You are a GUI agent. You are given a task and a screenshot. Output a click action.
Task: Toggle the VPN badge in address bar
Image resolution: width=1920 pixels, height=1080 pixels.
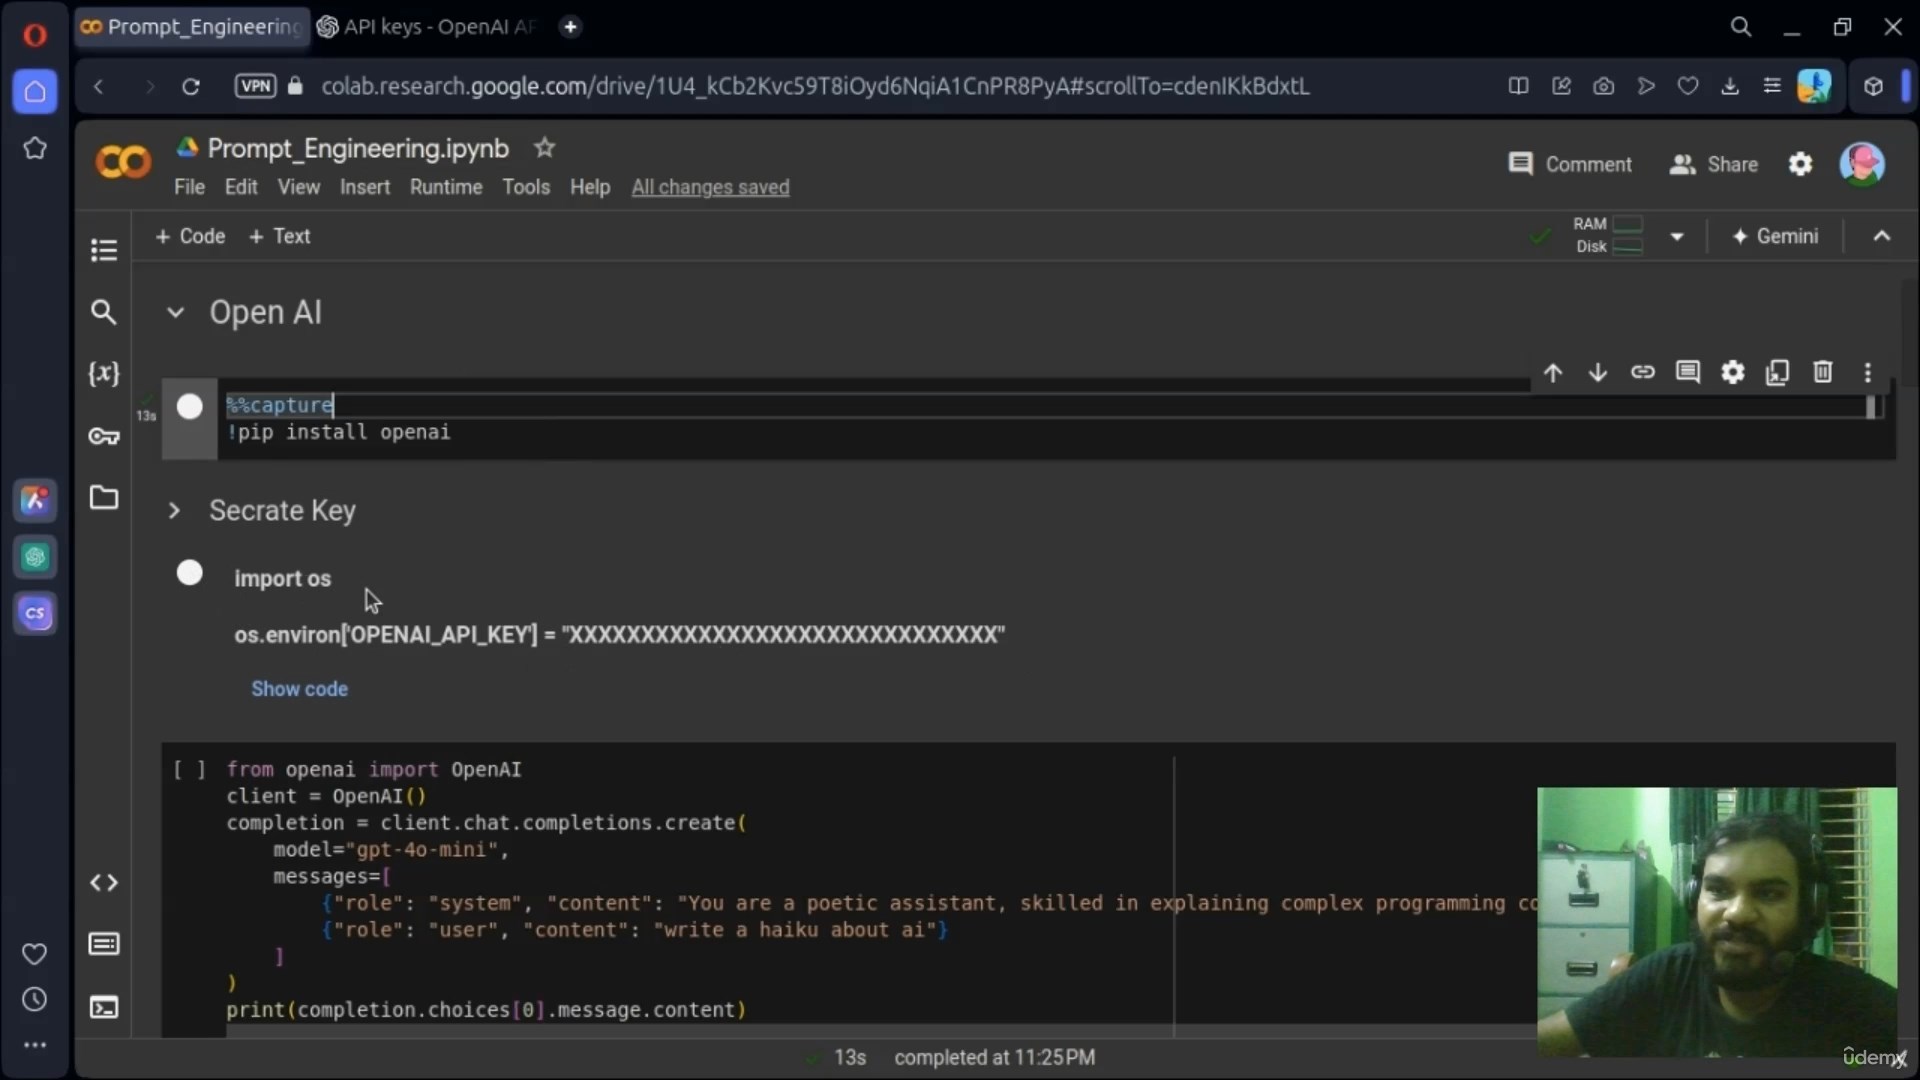(255, 86)
